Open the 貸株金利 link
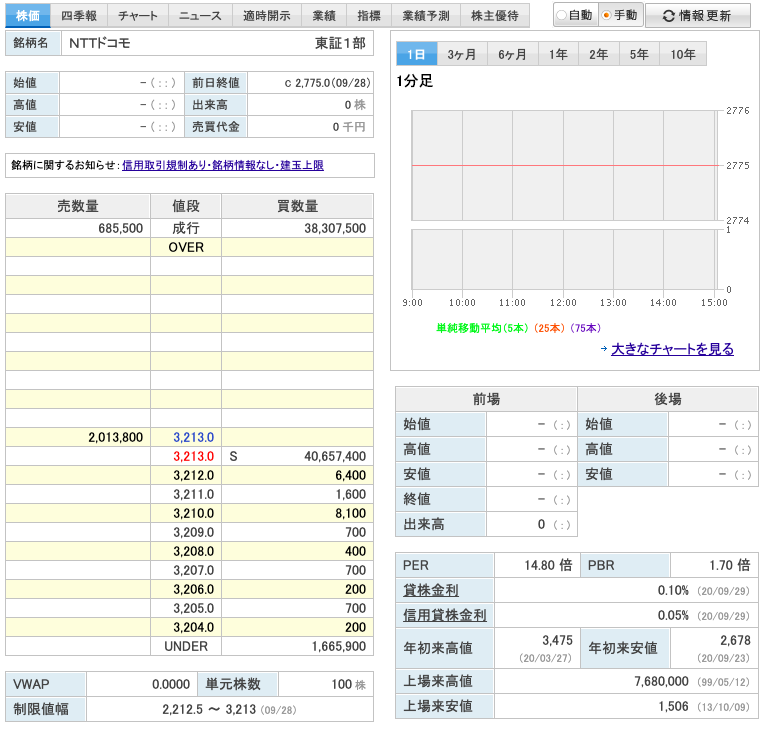The height and width of the screenshot is (729, 768). (x=431, y=590)
